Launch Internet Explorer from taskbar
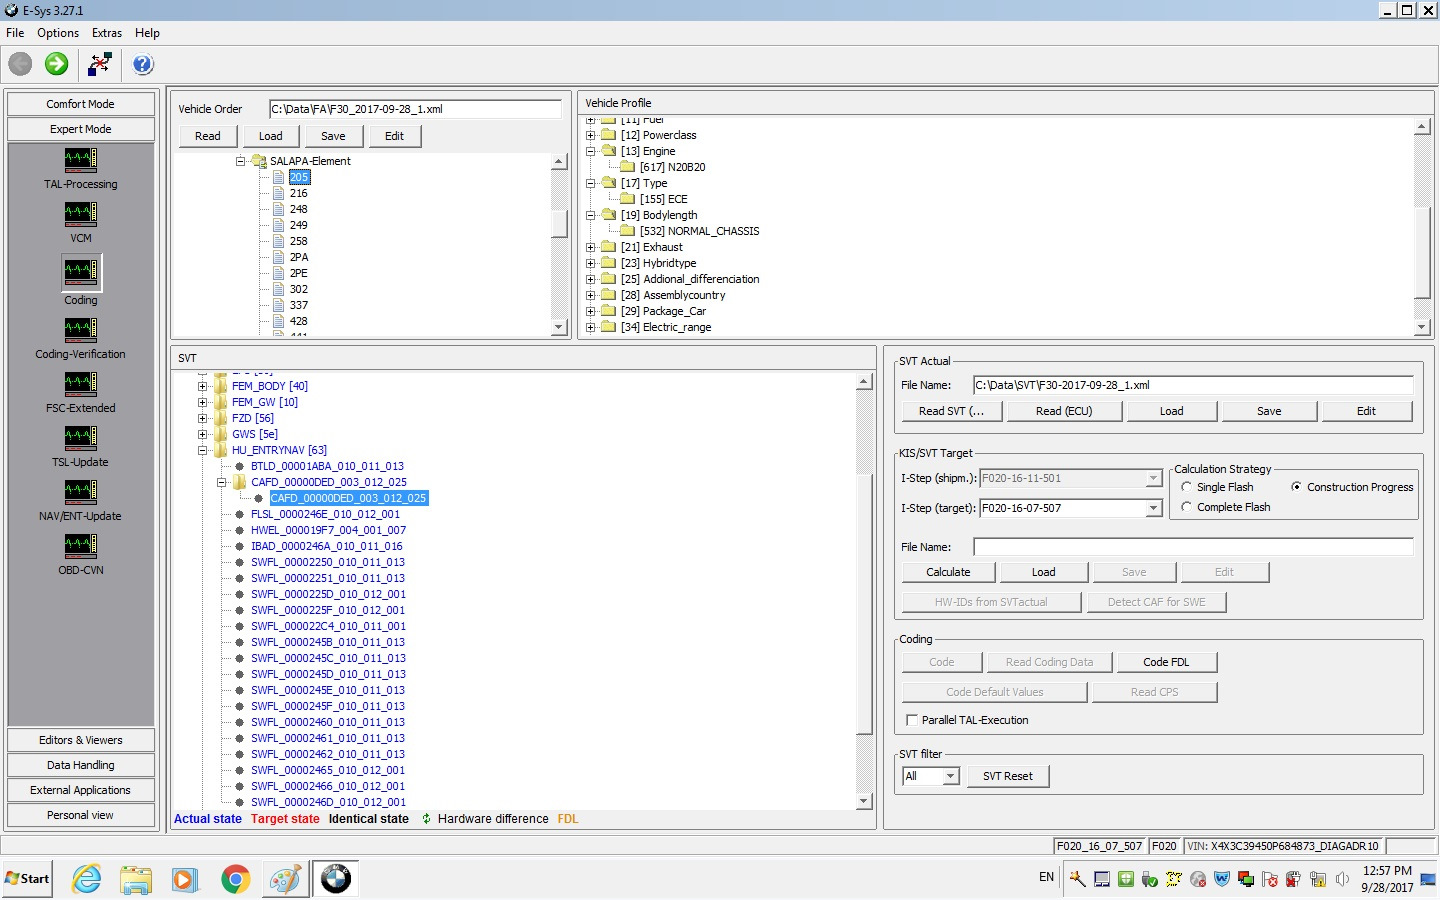 click(87, 879)
